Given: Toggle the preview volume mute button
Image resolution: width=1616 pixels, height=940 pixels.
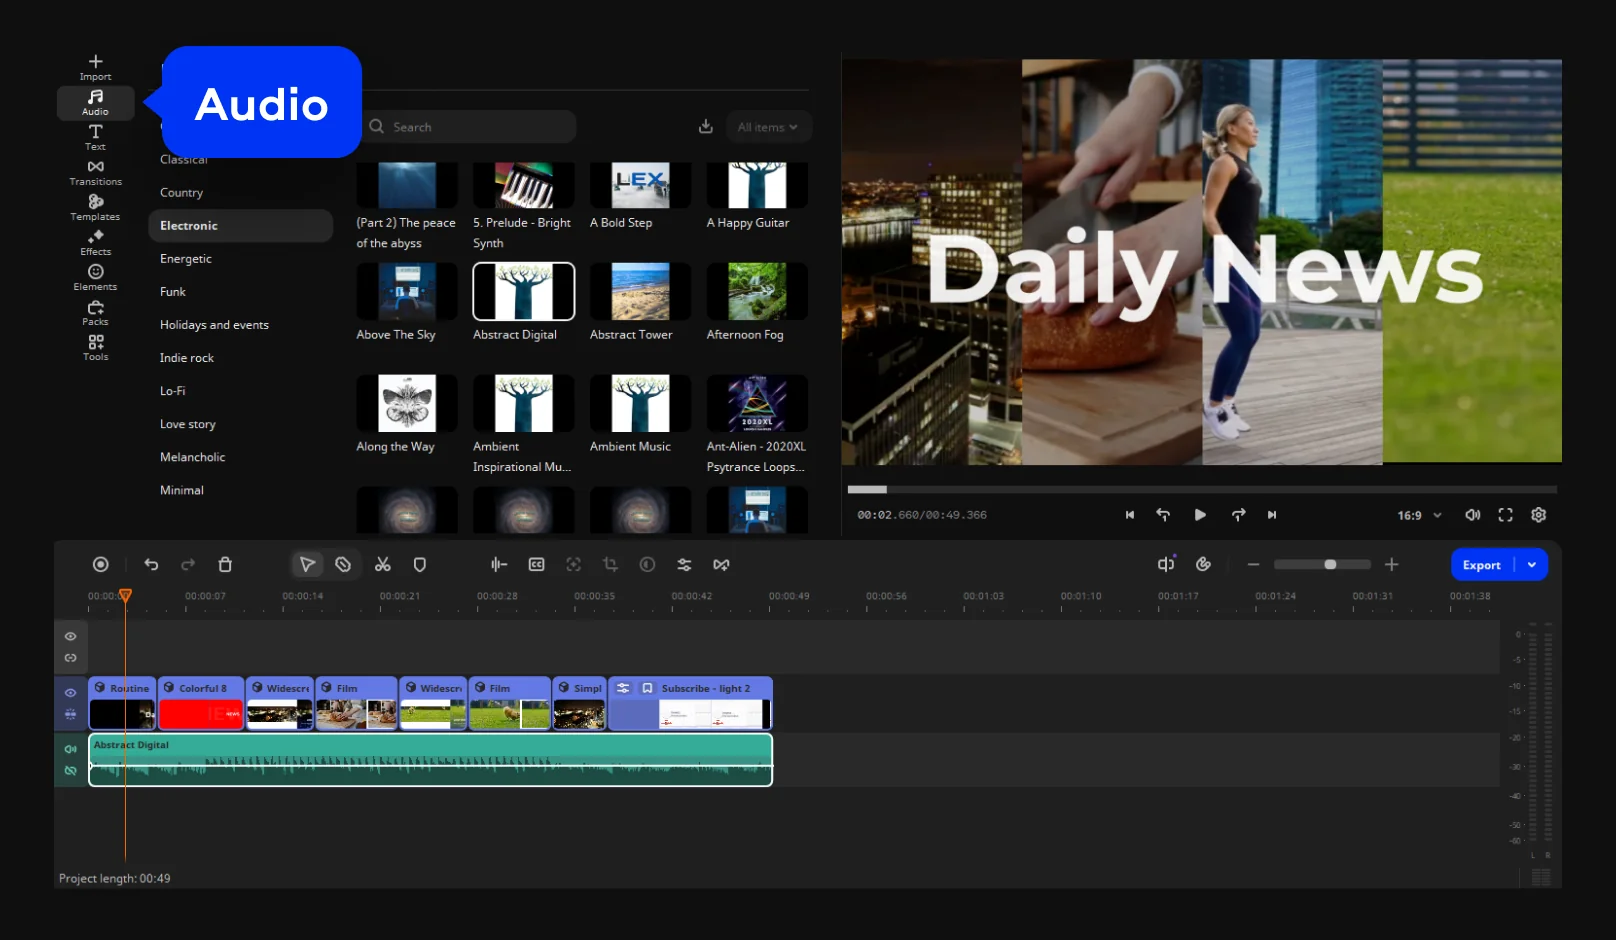Looking at the screenshot, I should tap(1472, 515).
